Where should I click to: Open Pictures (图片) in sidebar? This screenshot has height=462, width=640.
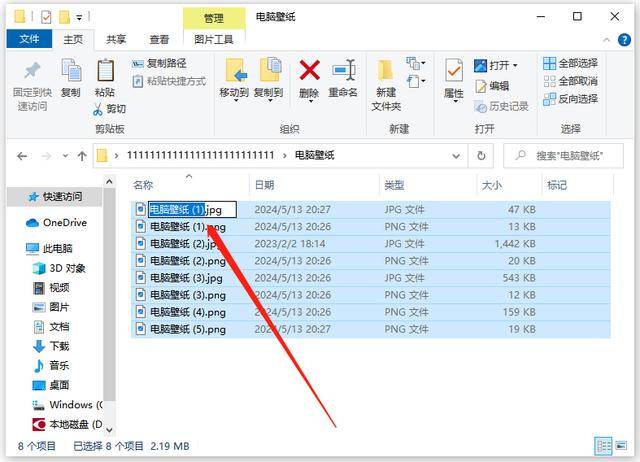coord(51,307)
